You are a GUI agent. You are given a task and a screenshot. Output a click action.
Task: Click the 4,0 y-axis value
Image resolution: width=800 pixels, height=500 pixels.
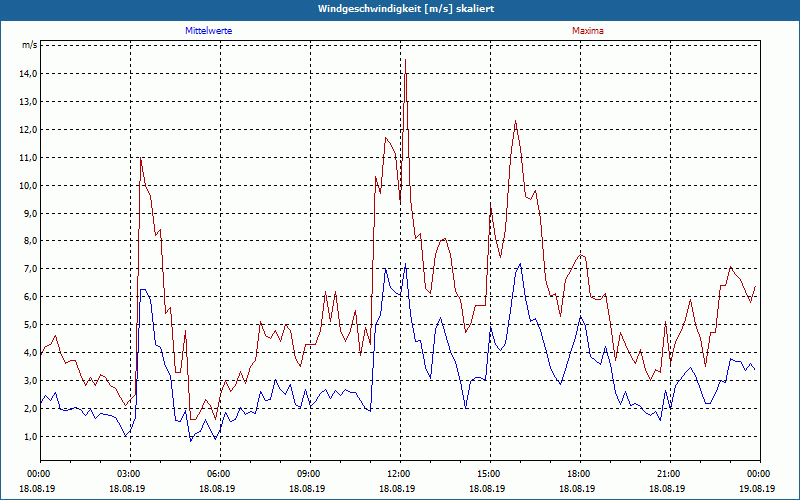coord(31,353)
